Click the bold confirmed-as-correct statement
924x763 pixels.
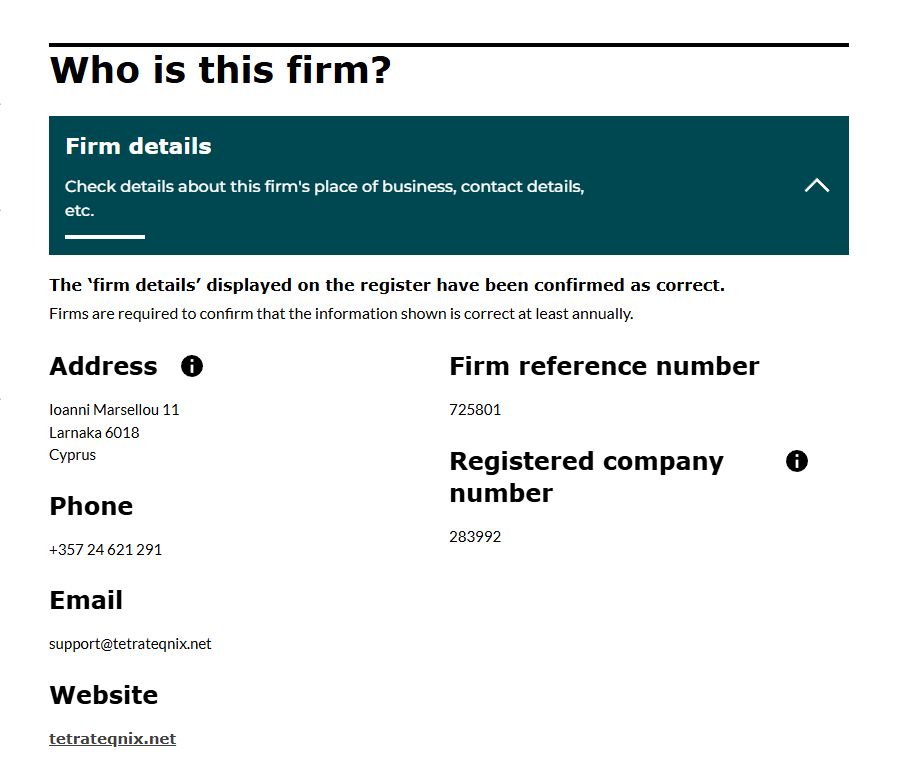click(x=387, y=285)
